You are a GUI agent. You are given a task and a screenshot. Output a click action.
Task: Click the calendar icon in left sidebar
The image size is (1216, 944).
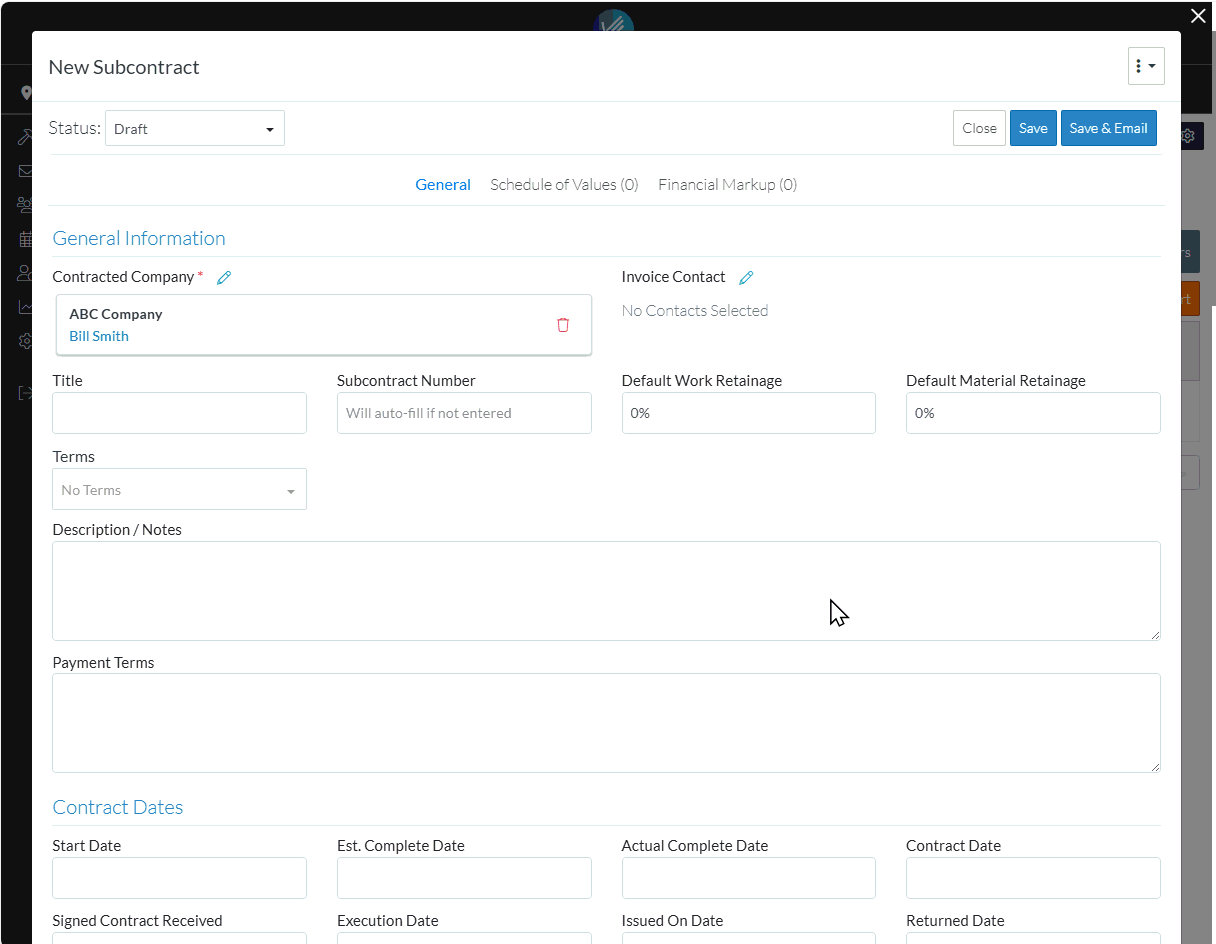click(x=25, y=239)
